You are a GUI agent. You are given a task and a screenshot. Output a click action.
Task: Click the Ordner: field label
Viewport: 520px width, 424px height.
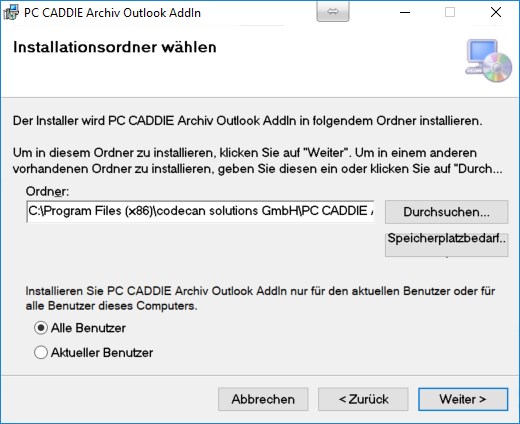click(x=47, y=192)
